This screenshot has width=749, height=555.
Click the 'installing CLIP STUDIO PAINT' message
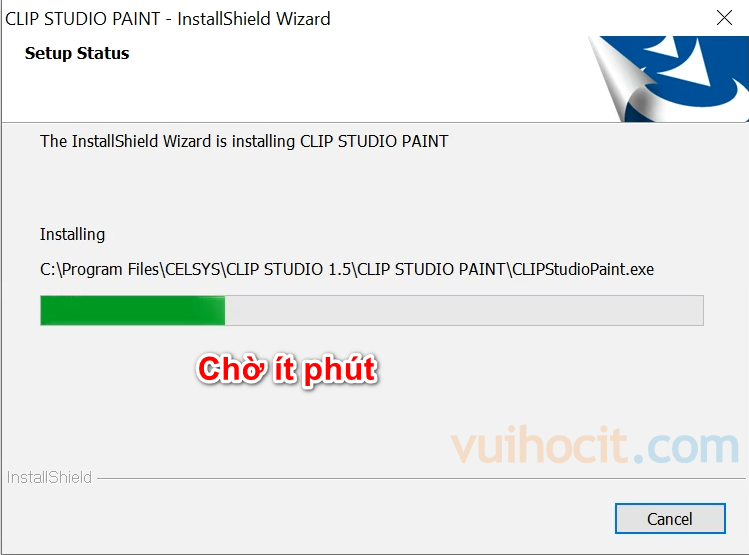[x=244, y=141]
